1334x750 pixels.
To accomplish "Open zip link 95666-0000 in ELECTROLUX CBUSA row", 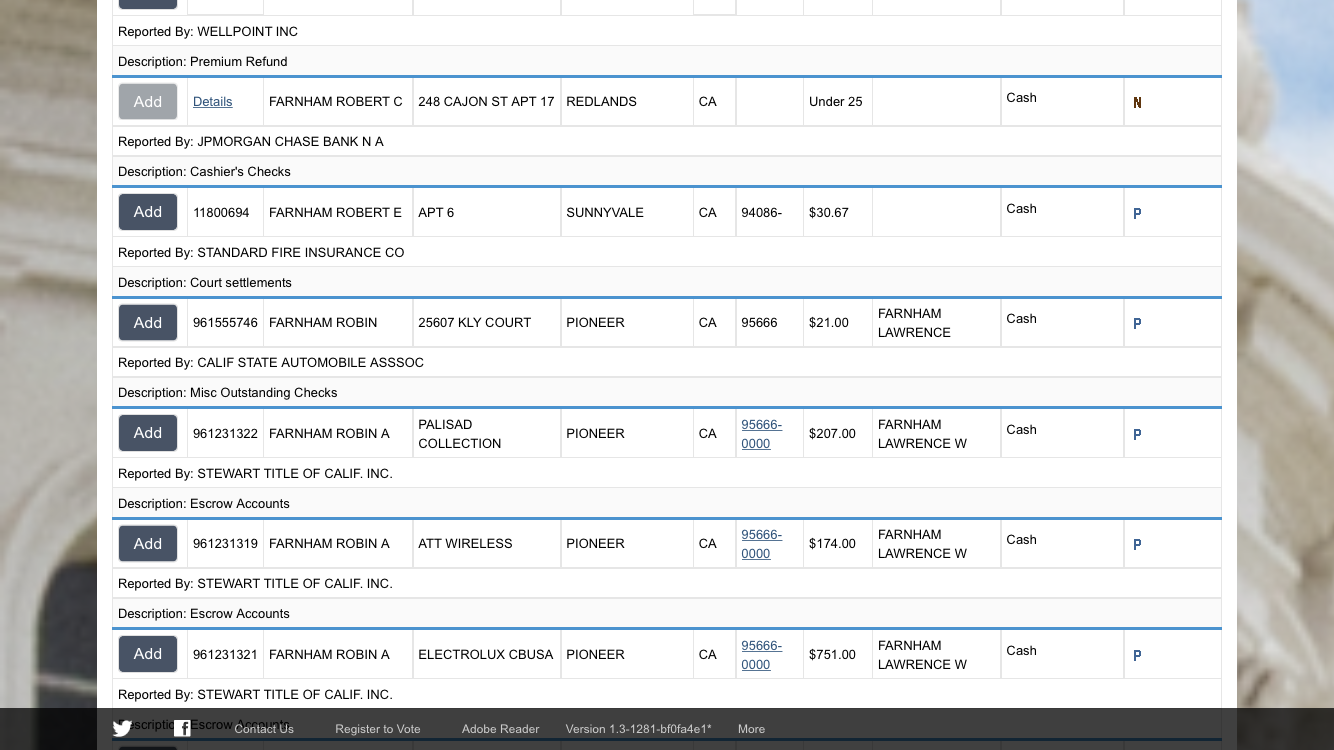I will click(x=761, y=655).
